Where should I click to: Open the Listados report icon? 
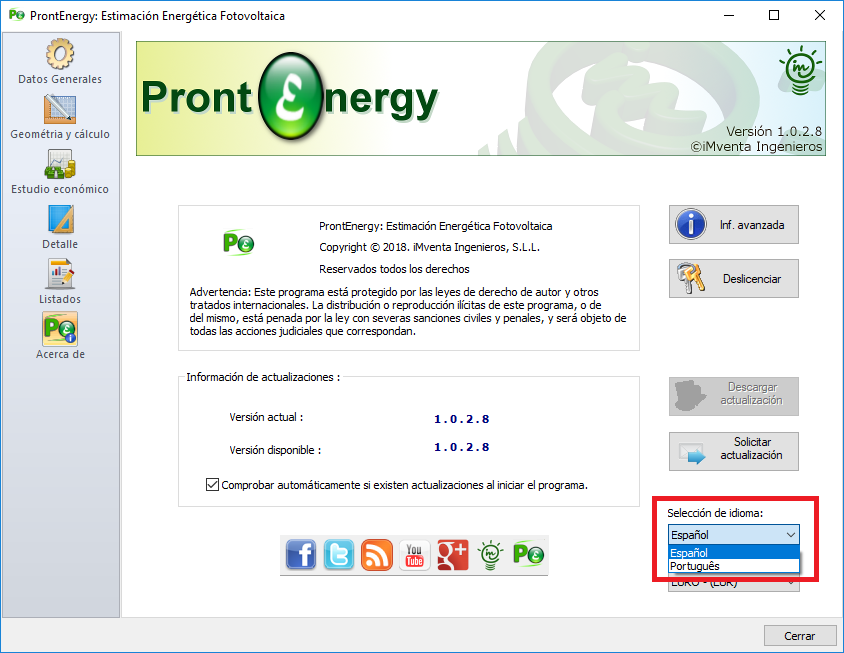pos(60,274)
